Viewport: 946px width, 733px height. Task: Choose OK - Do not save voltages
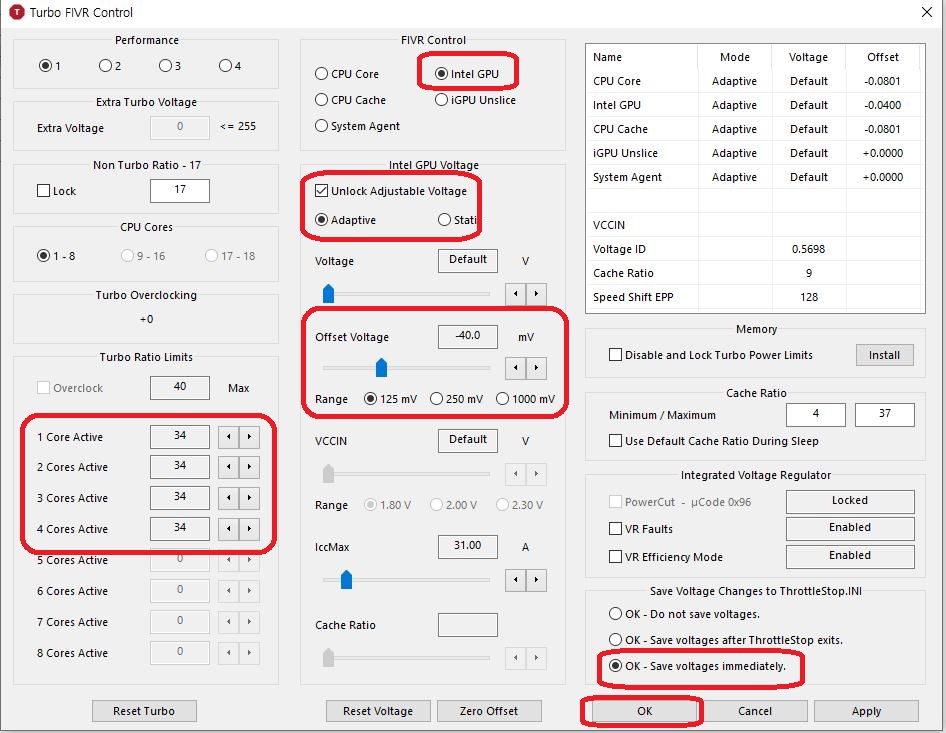pyautogui.click(x=684, y=614)
